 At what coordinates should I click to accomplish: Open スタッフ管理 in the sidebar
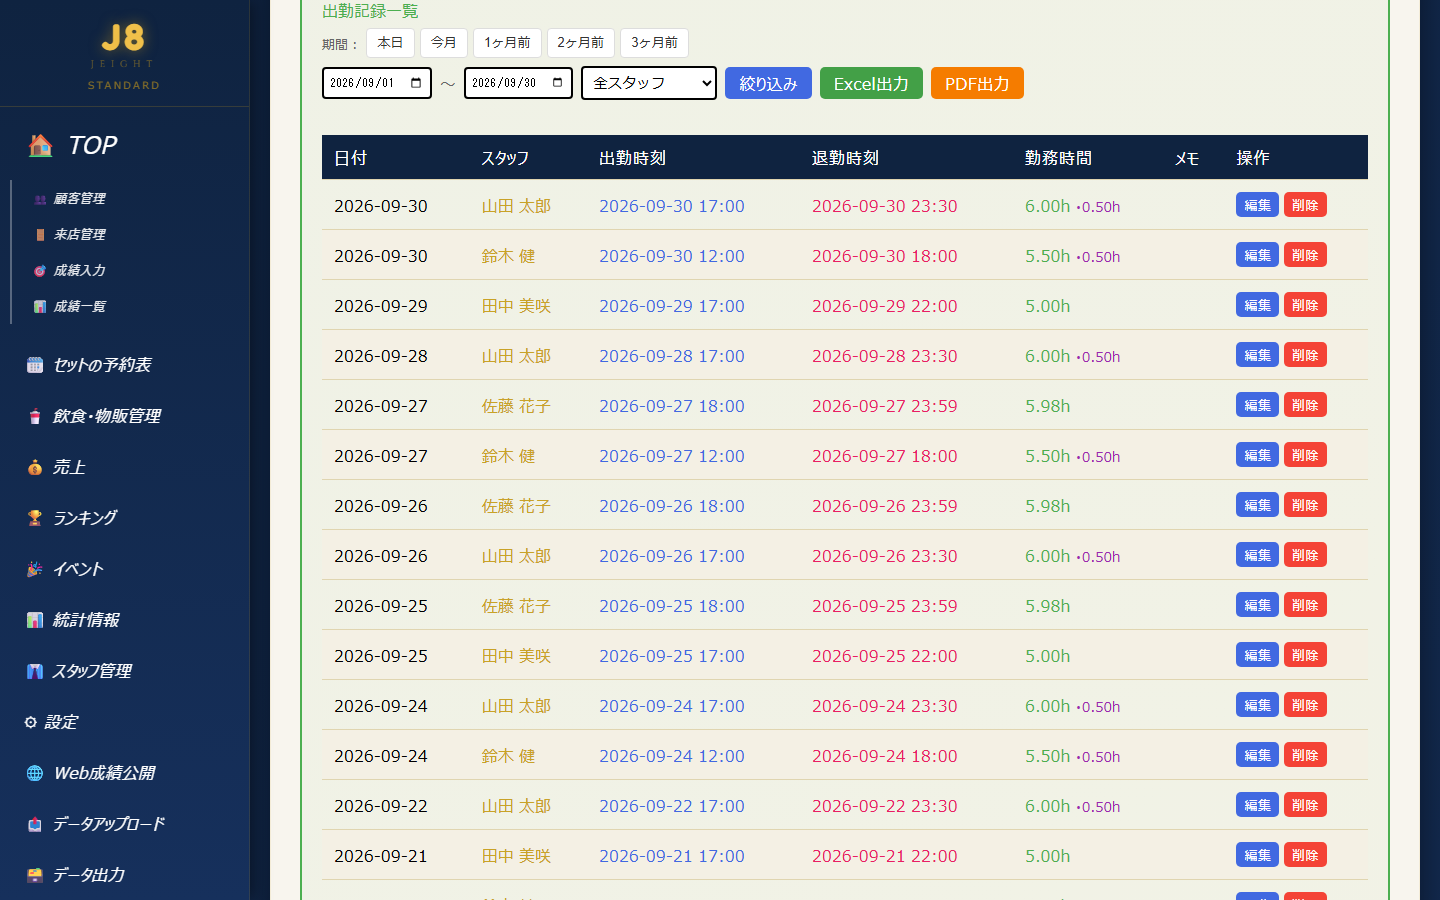[x=92, y=671]
